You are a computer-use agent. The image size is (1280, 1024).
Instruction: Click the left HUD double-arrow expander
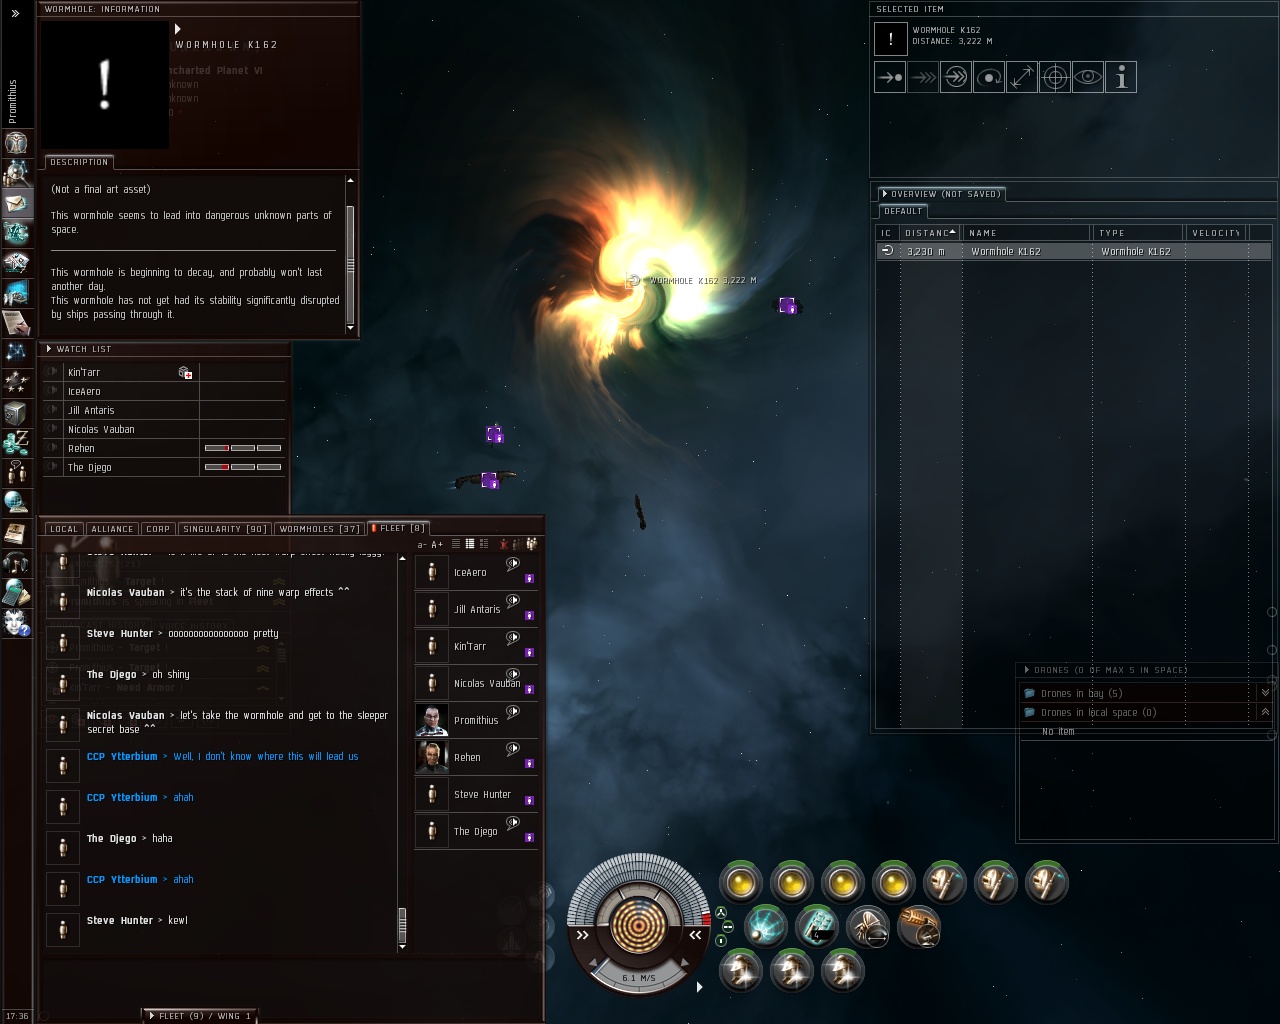tap(583, 935)
